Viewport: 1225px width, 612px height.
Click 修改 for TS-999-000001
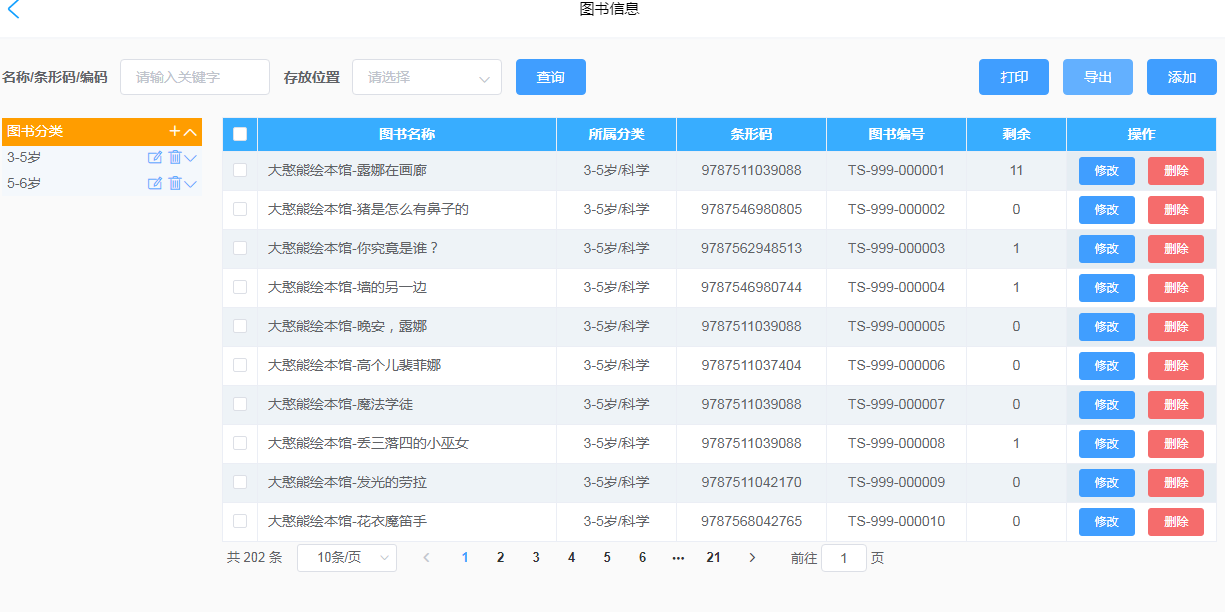pyautogui.click(x=1107, y=171)
